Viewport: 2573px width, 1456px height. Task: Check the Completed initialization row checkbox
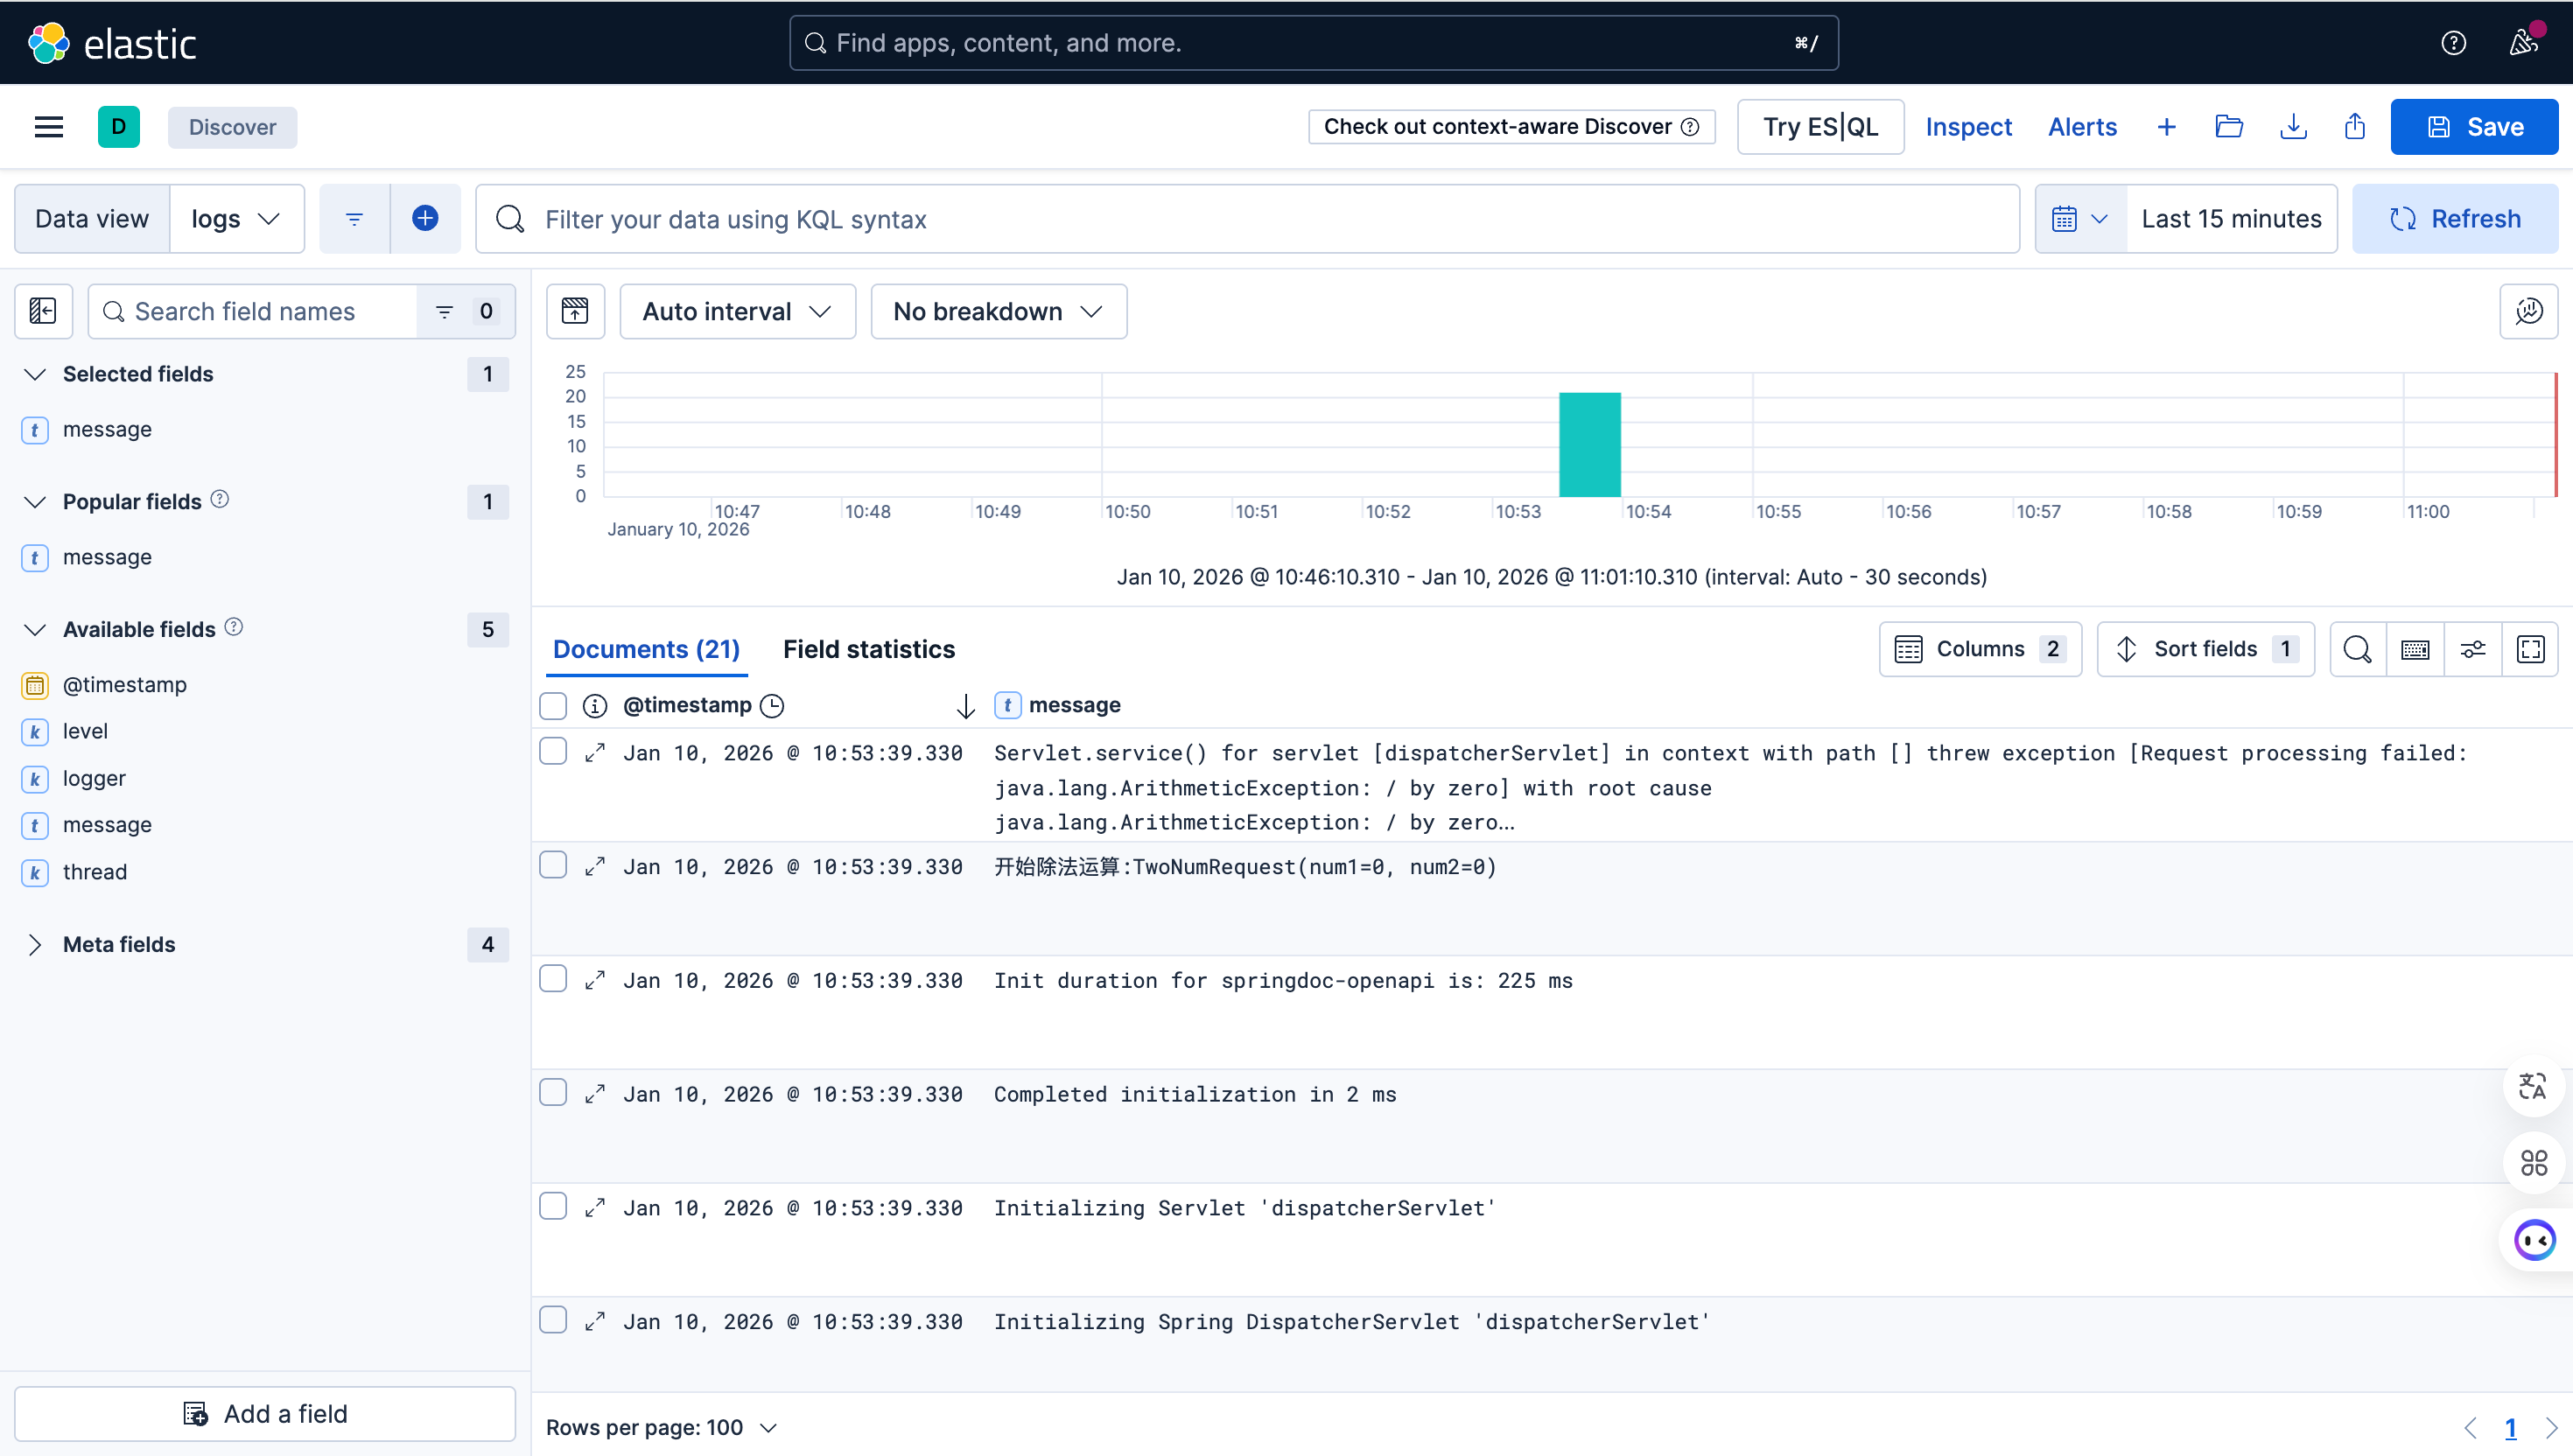coord(553,1093)
